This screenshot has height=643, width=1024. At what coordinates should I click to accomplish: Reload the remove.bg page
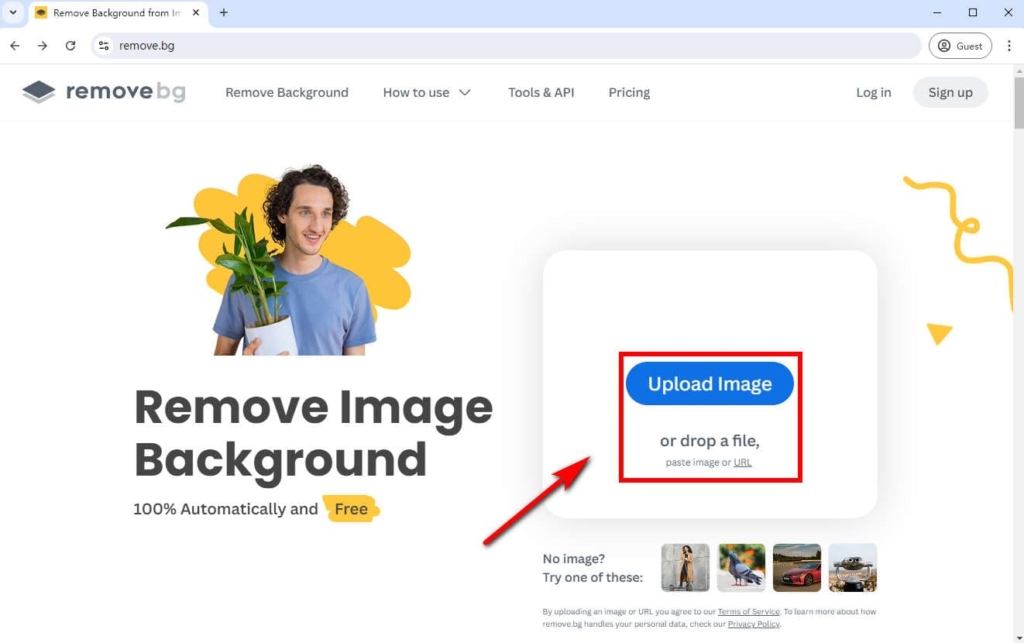pos(70,45)
